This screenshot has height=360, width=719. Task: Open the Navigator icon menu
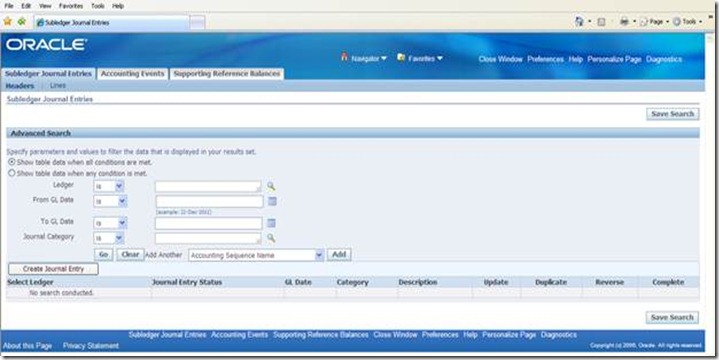(344, 58)
